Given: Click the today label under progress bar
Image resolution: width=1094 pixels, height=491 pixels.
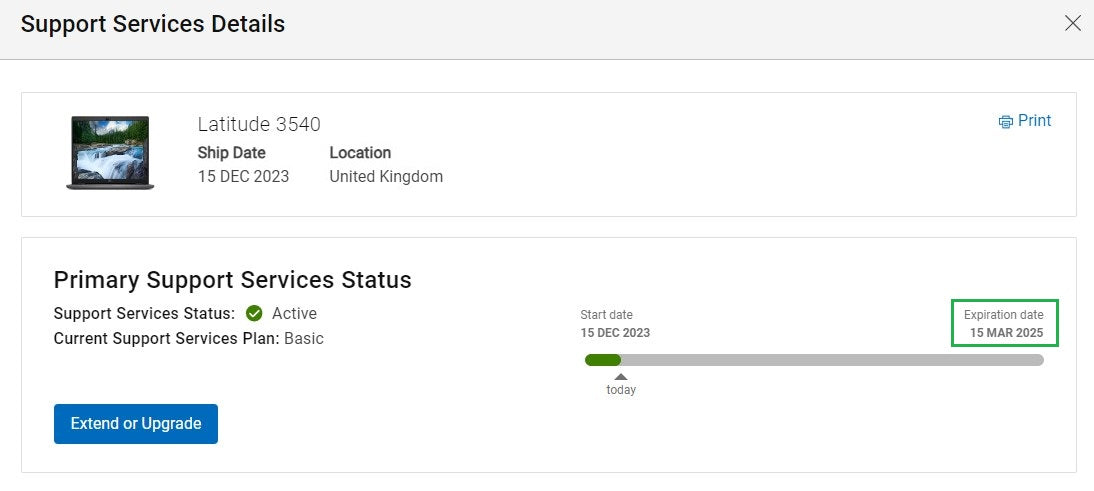Looking at the screenshot, I should [621, 390].
